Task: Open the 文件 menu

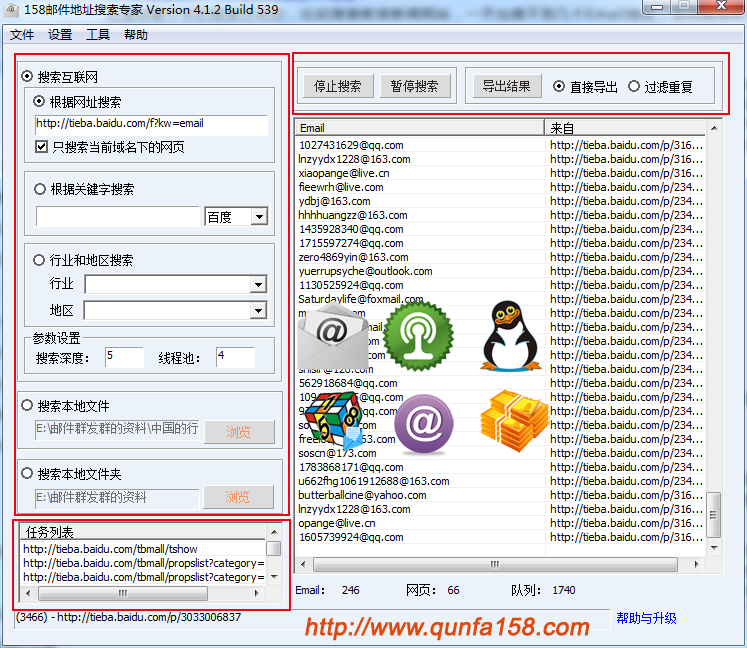Action: tap(22, 35)
